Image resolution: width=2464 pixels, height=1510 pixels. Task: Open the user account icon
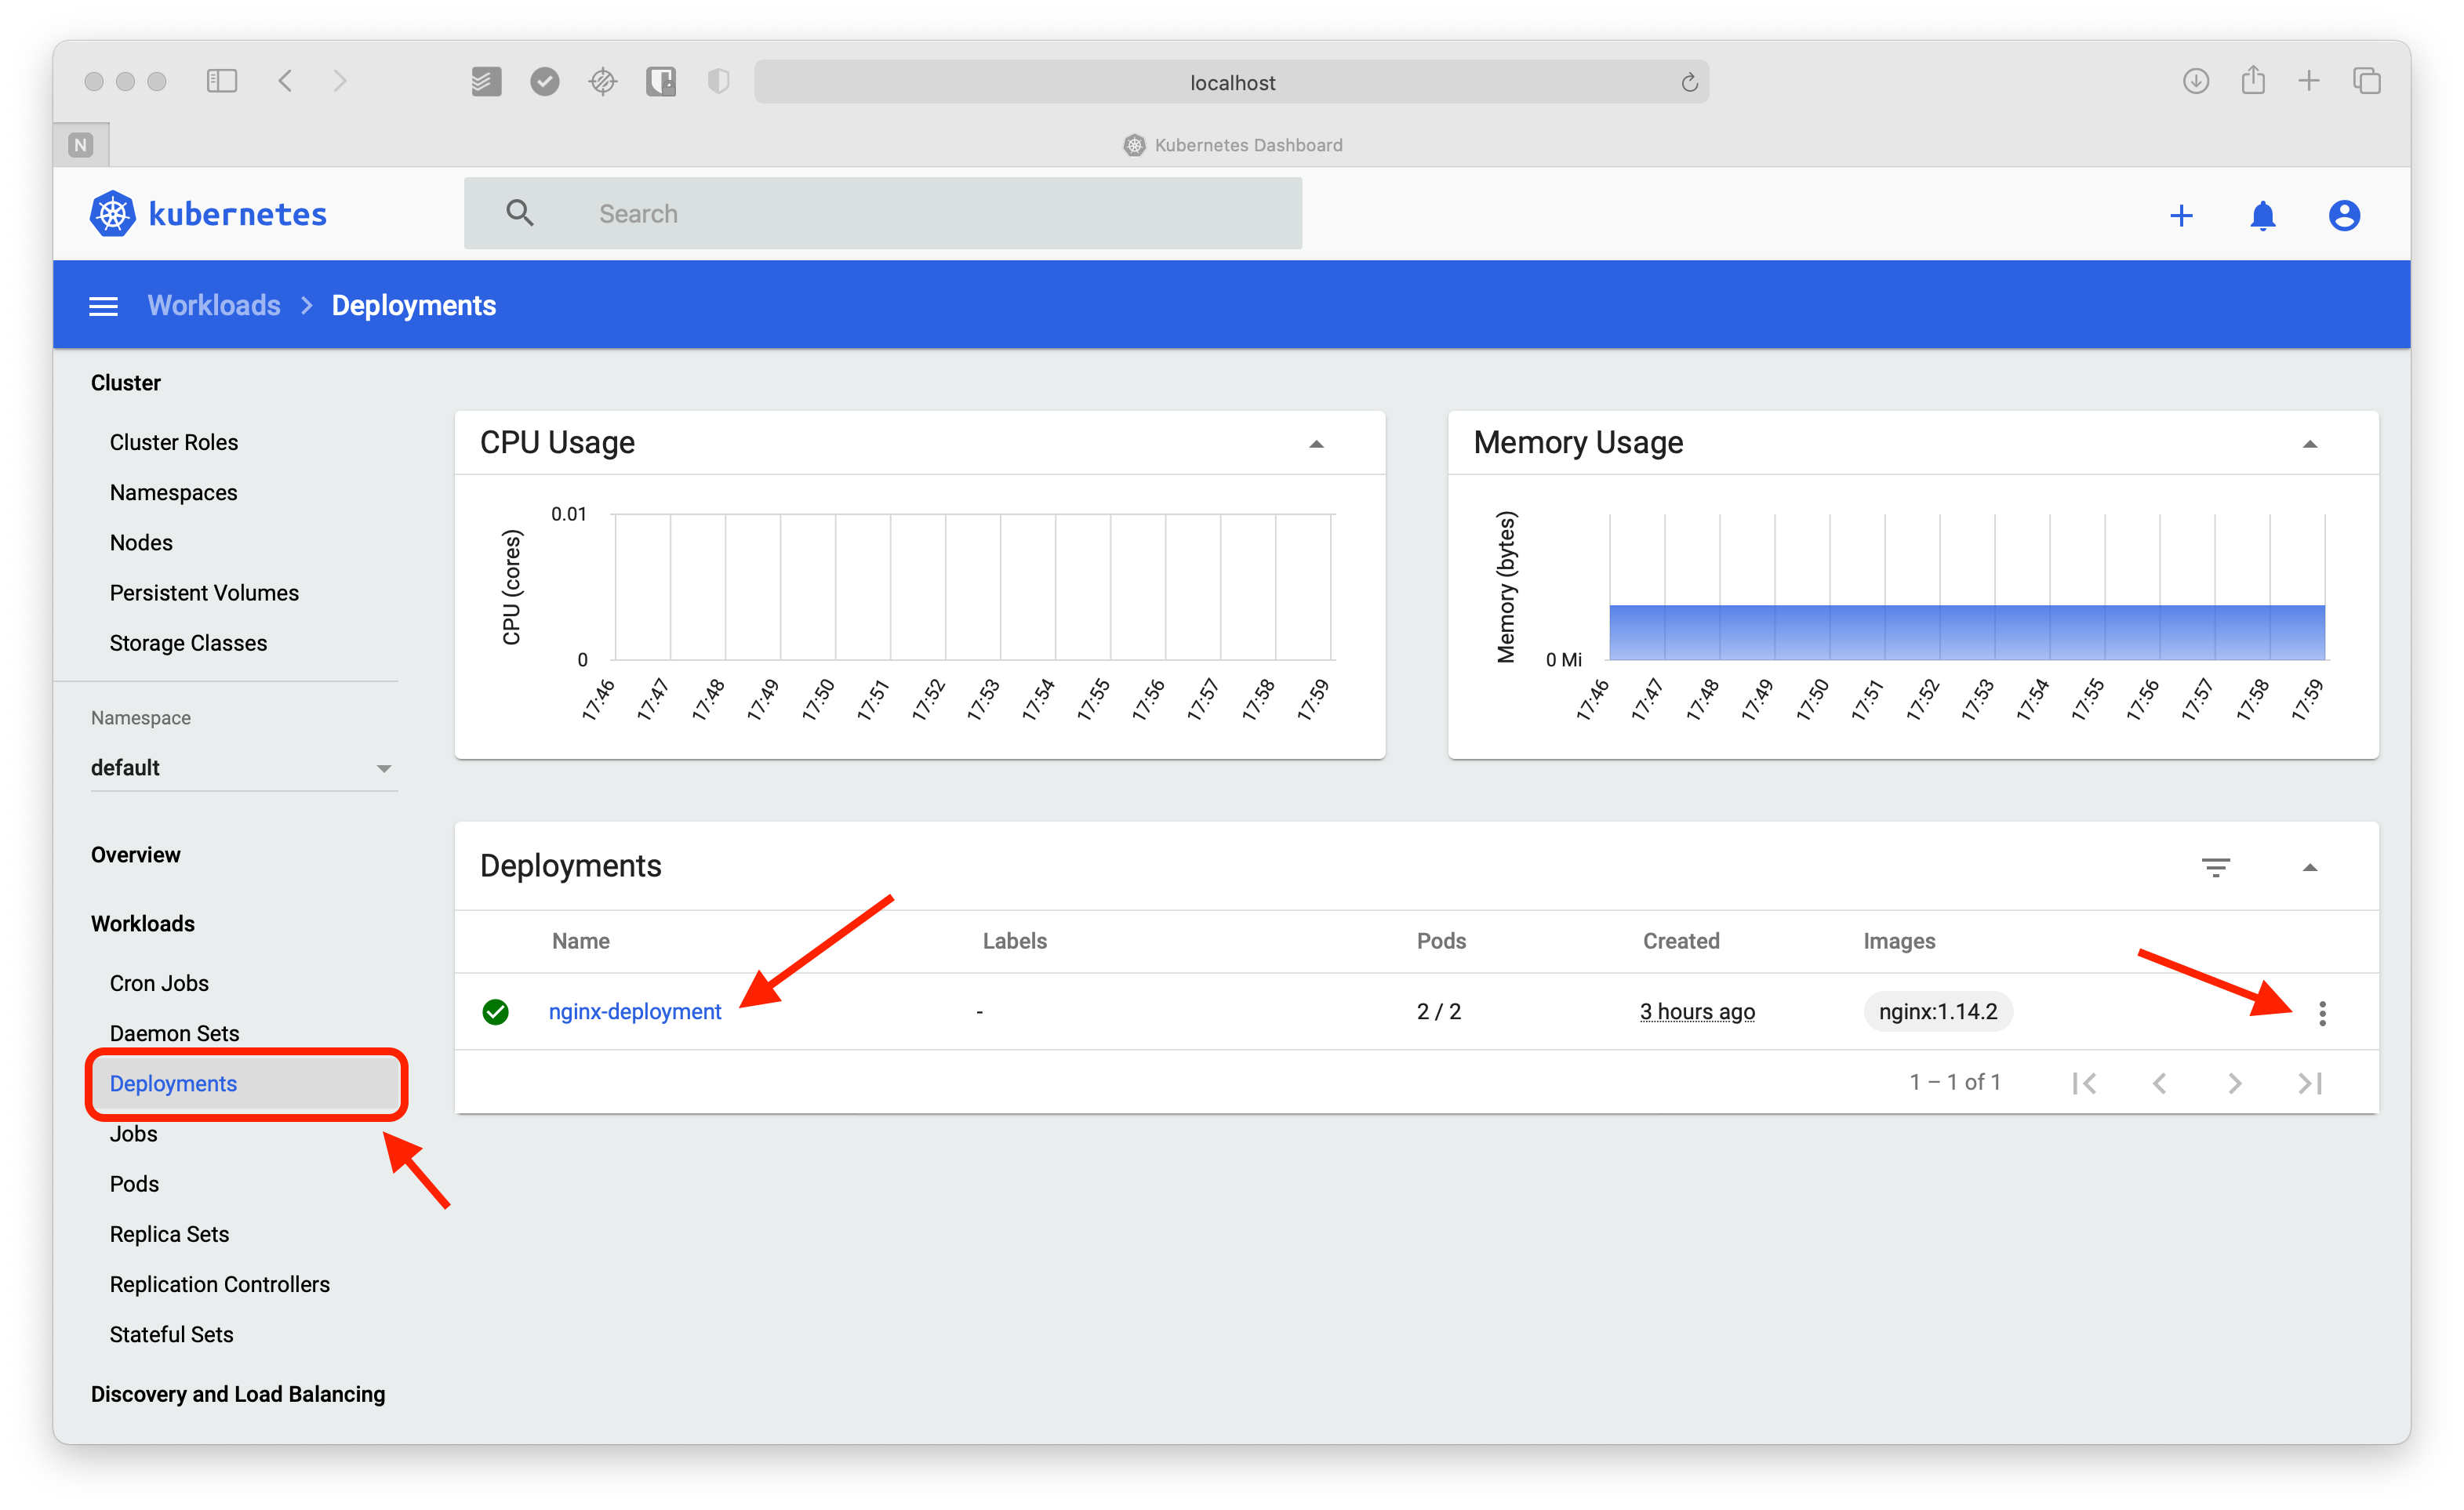click(2344, 215)
